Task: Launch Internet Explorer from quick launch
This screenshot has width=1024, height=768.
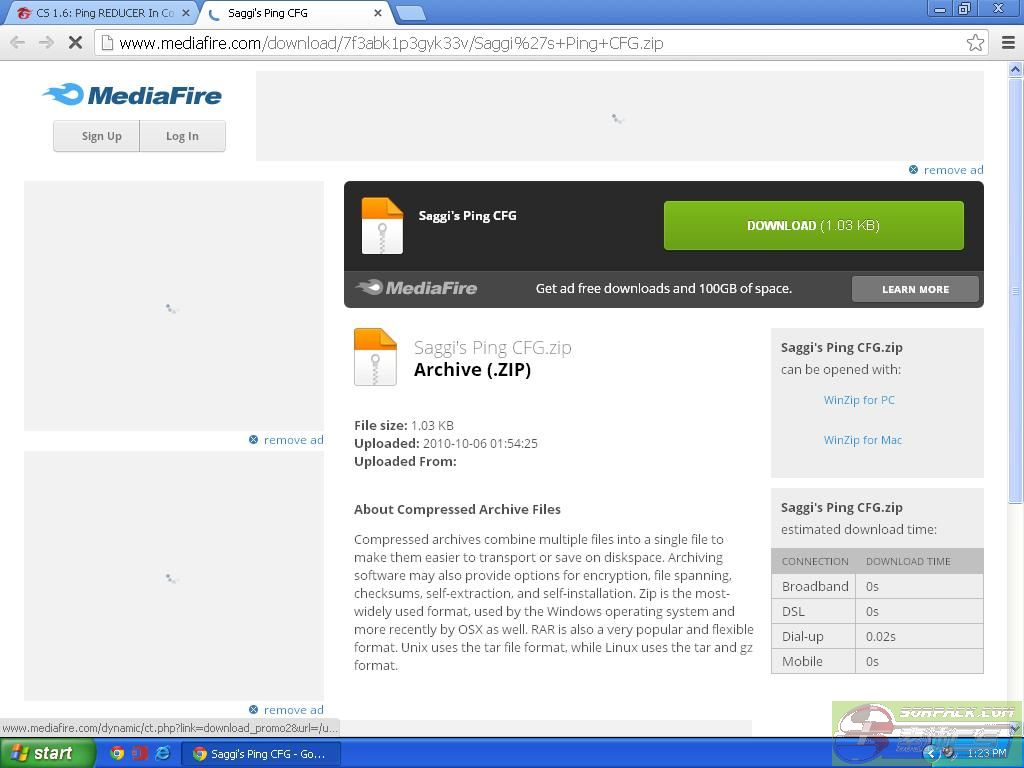Action: tap(162, 753)
